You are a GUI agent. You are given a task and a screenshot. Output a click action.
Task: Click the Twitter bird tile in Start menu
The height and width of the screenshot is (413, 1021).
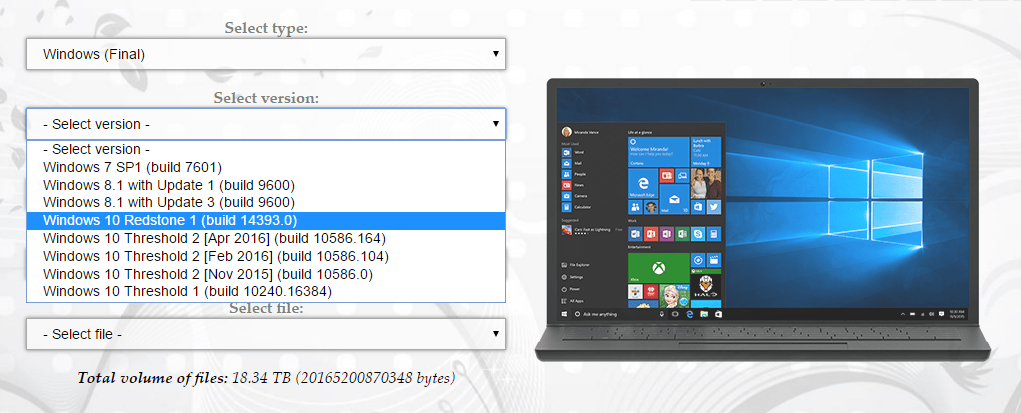[714, 206]
